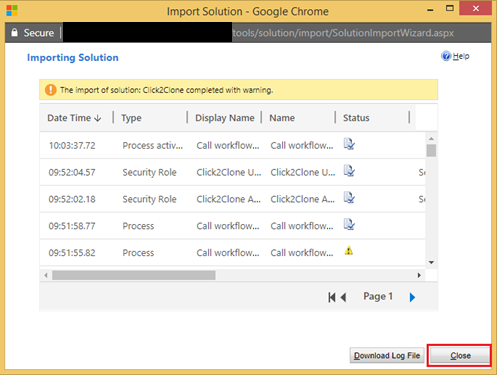
Task: Click yellow warning icon in 09:51:55.82 row
Action: click(349, 251)
